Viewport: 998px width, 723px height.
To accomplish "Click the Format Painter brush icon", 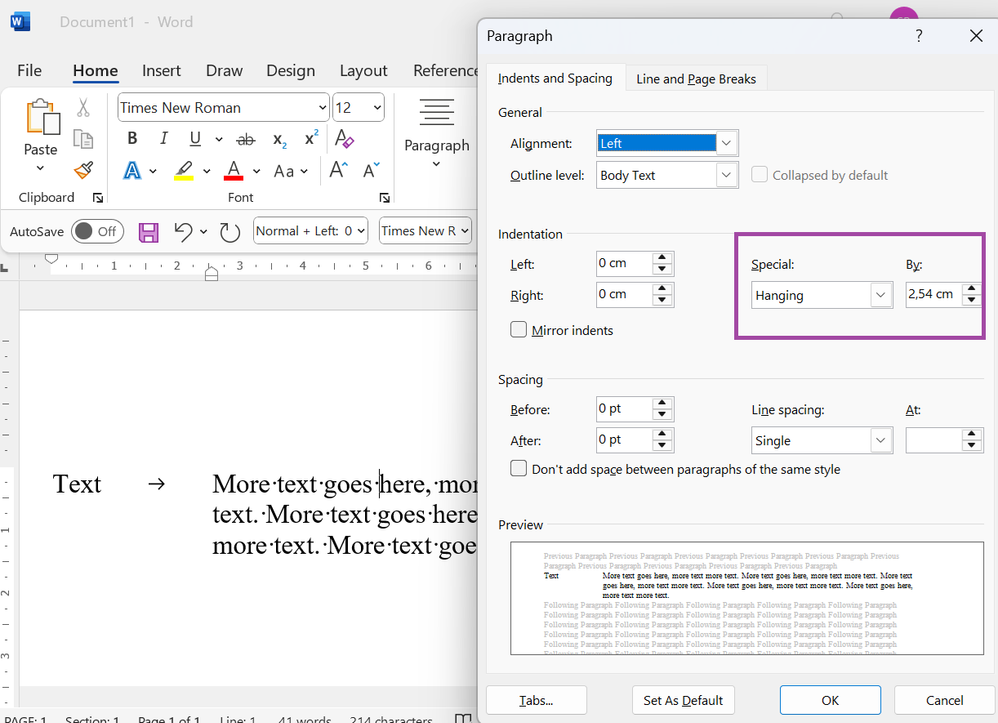I will (83, 171).
